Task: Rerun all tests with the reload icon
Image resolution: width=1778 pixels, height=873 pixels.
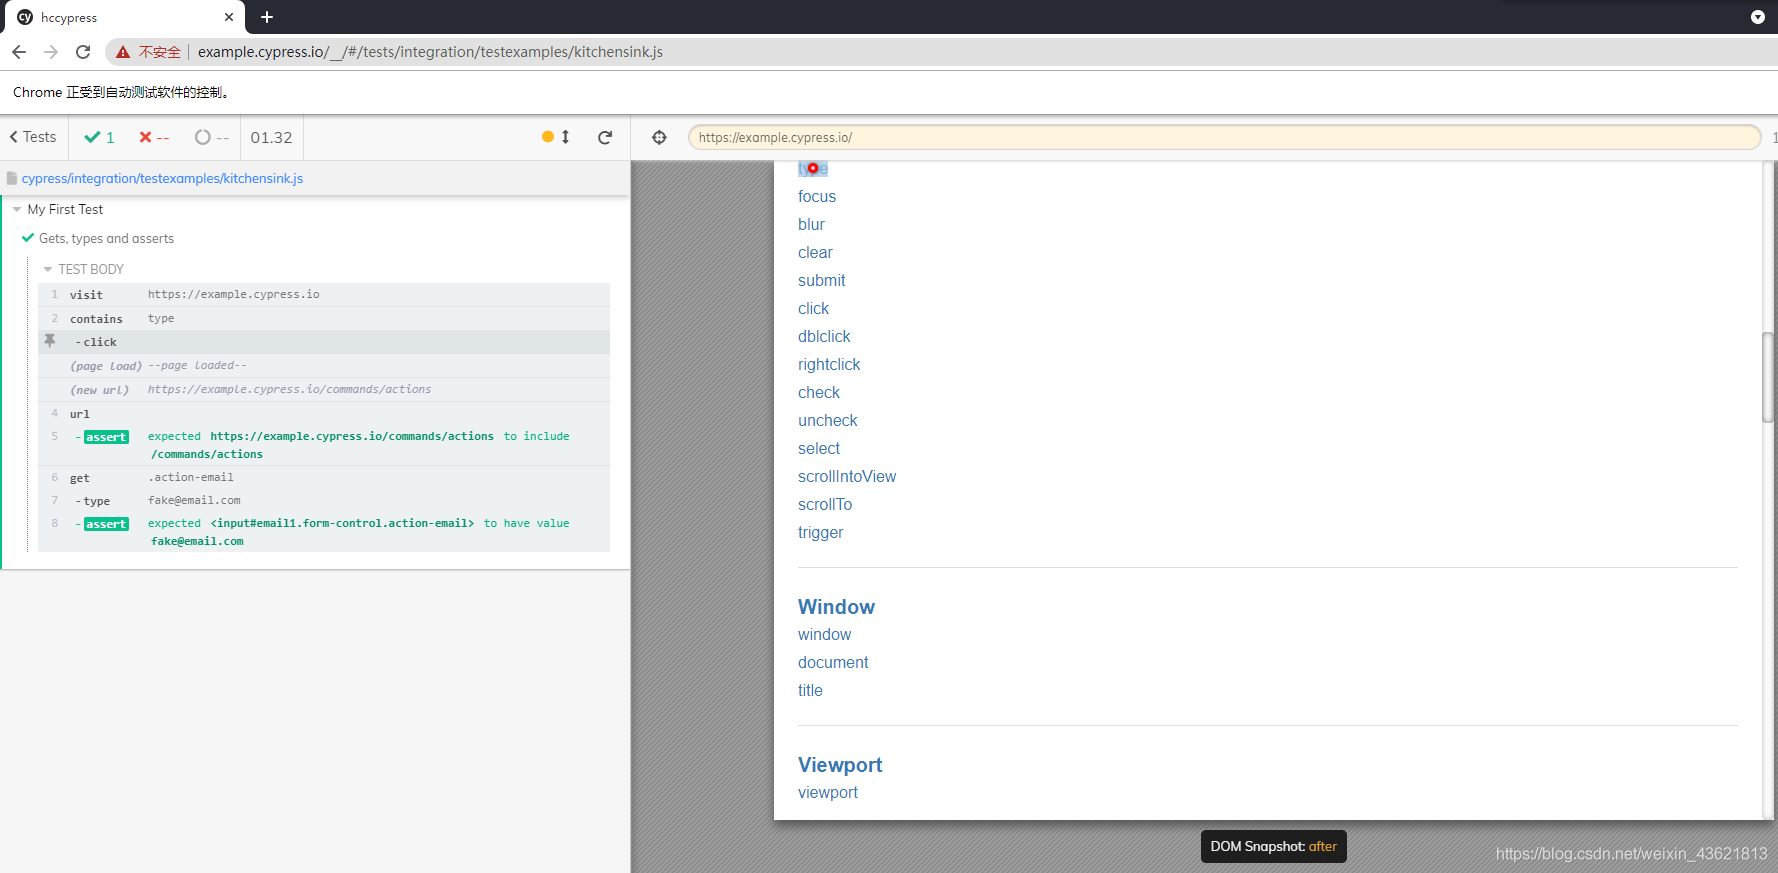Action: point(605,137)
